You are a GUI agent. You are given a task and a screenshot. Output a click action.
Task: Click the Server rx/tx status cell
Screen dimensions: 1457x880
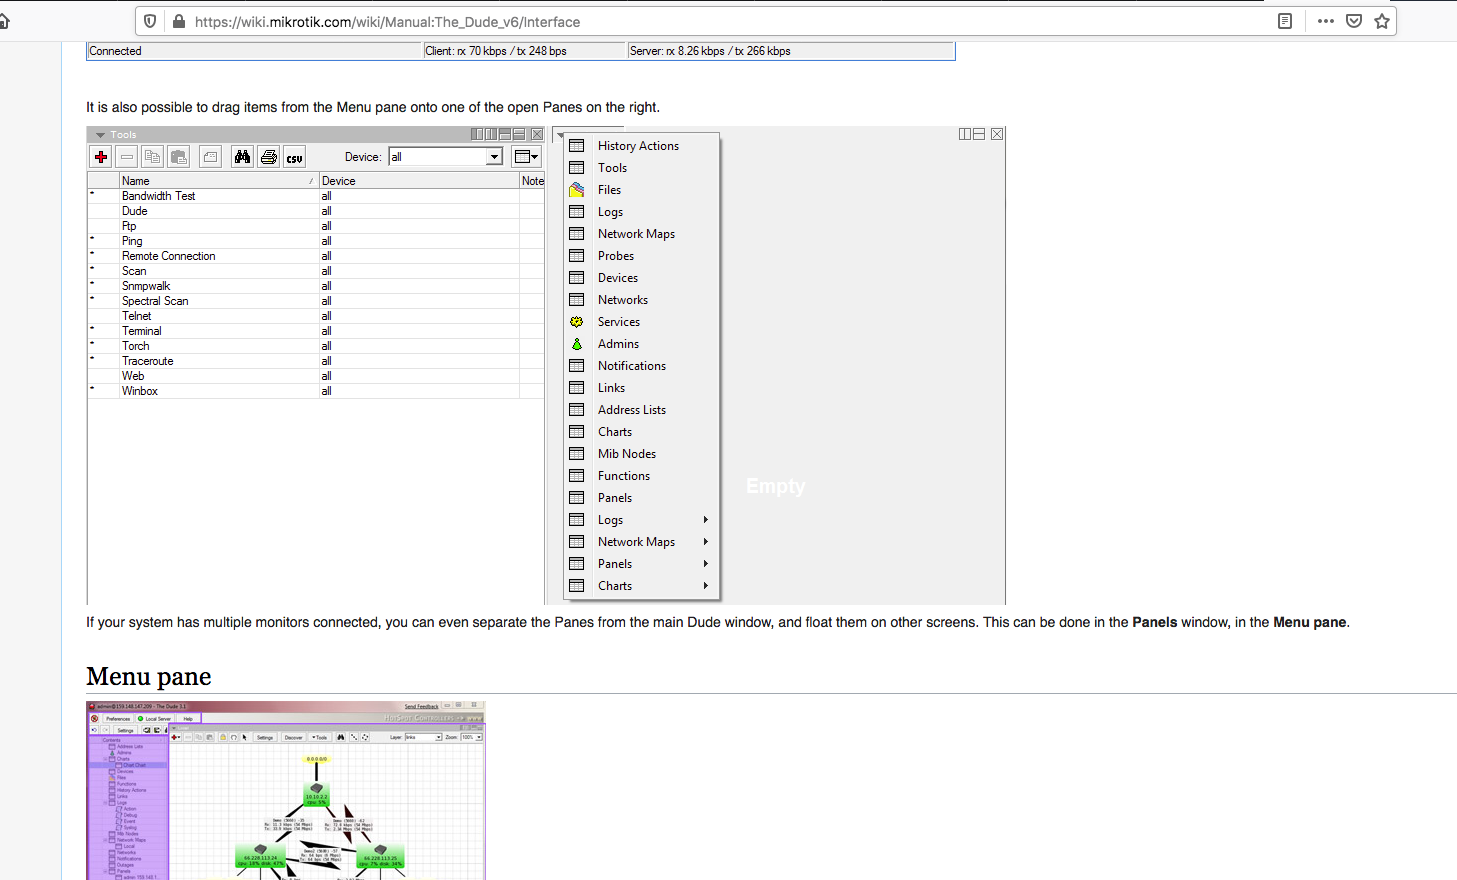point(791,51)
